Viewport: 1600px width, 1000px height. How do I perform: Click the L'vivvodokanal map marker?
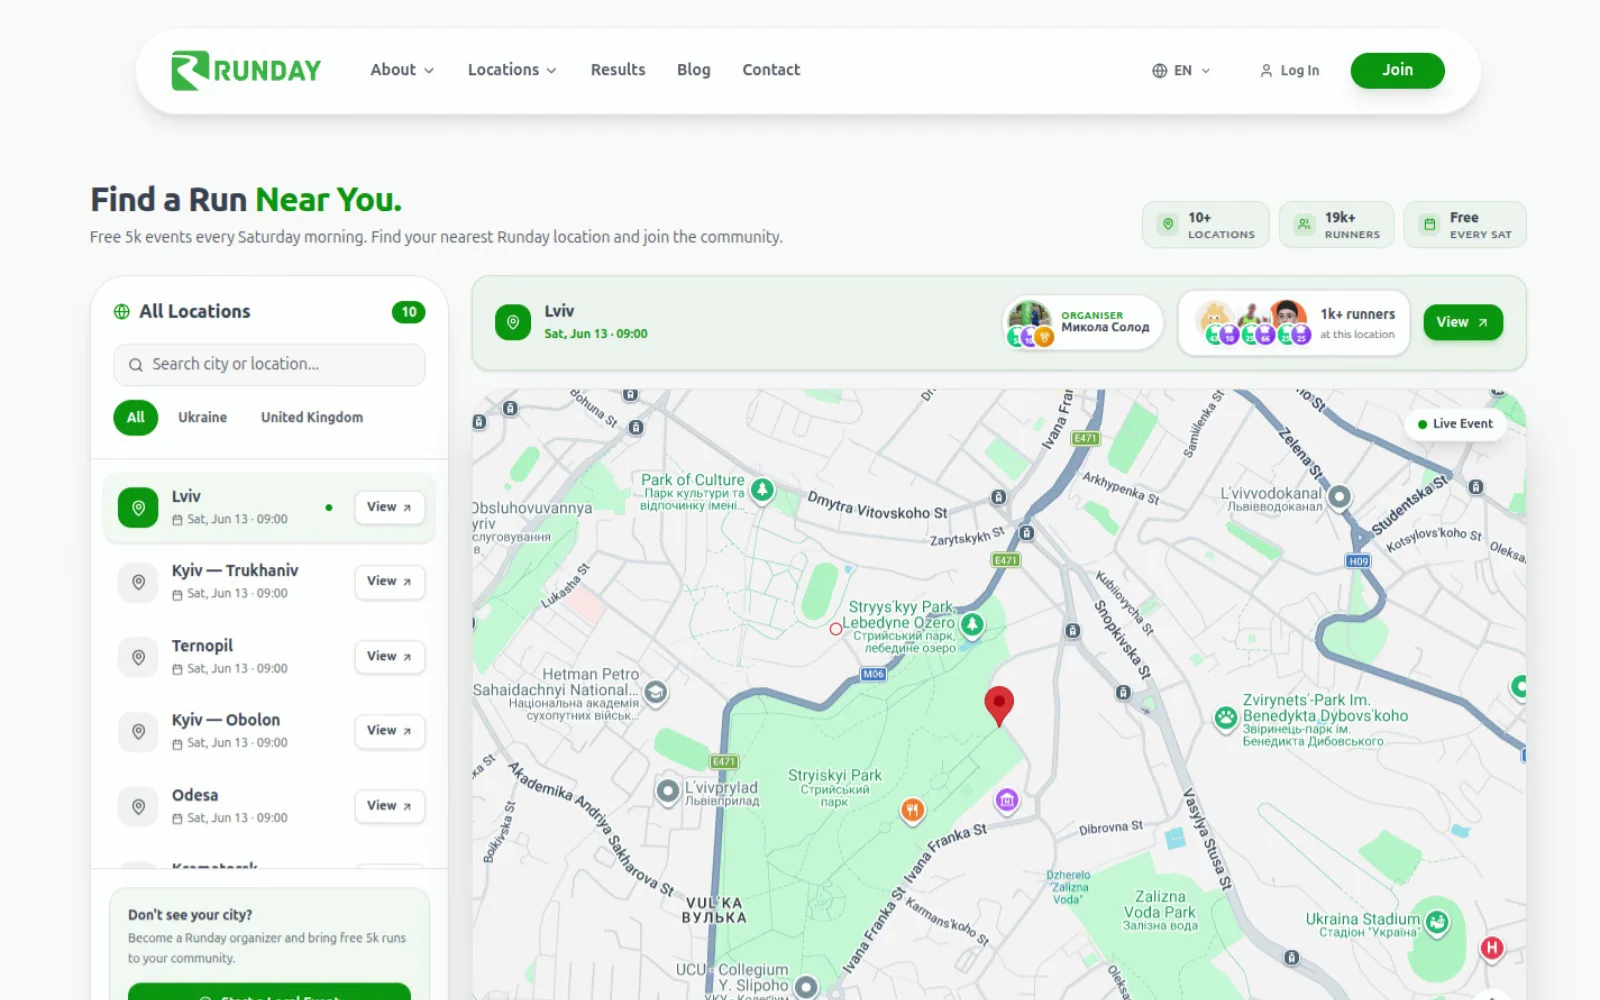pyautogui.click(x=1340, y=496)
